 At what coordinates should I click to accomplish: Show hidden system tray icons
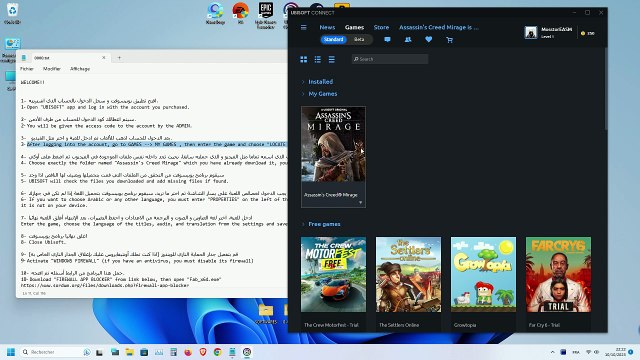point(553,352)
